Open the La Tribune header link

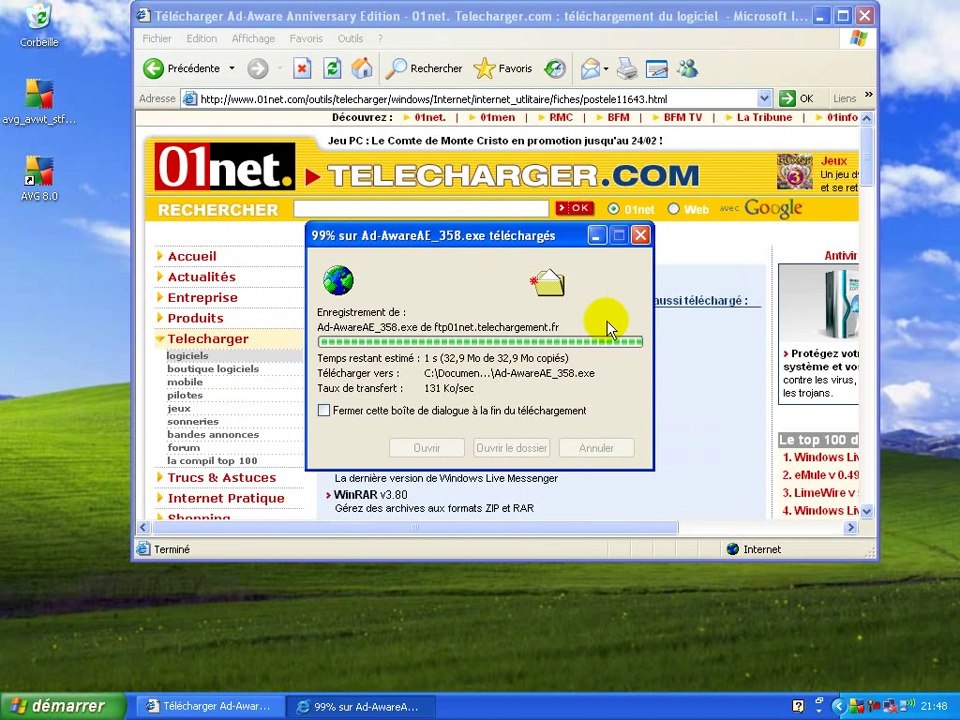tap(764, 117)
